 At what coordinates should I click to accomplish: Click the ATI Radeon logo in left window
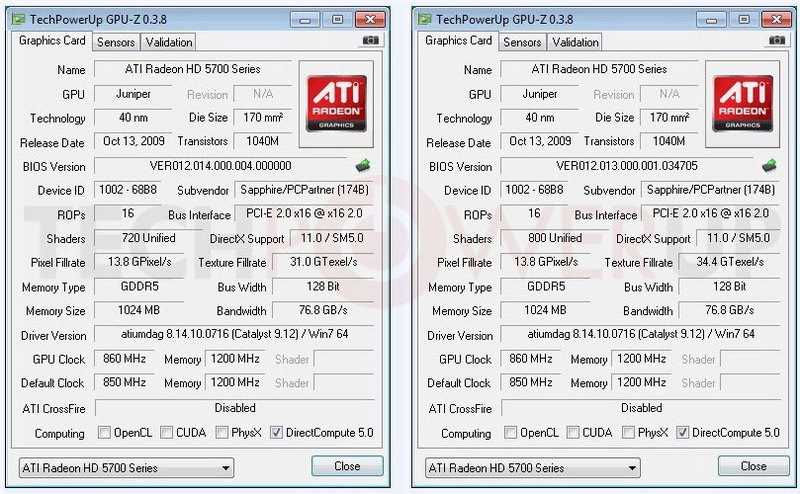[x=336, y=104]
